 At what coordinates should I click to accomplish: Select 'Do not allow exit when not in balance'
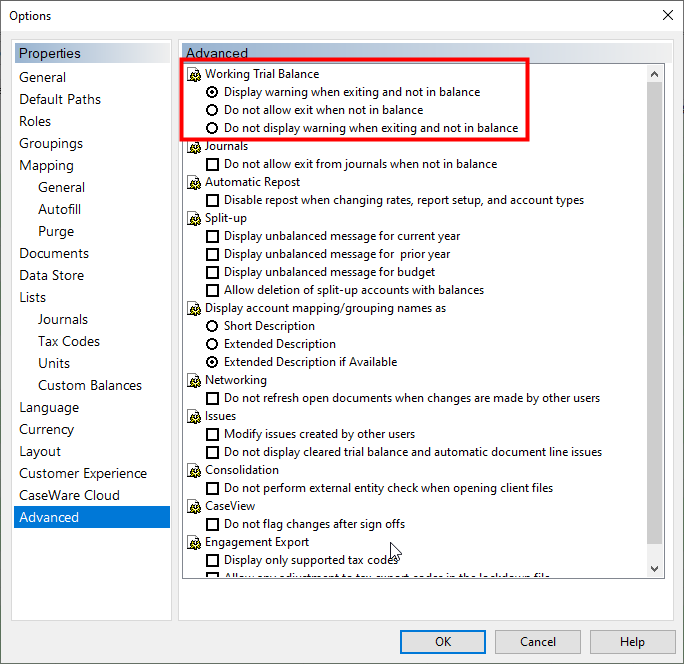click(x=212, y=110)
